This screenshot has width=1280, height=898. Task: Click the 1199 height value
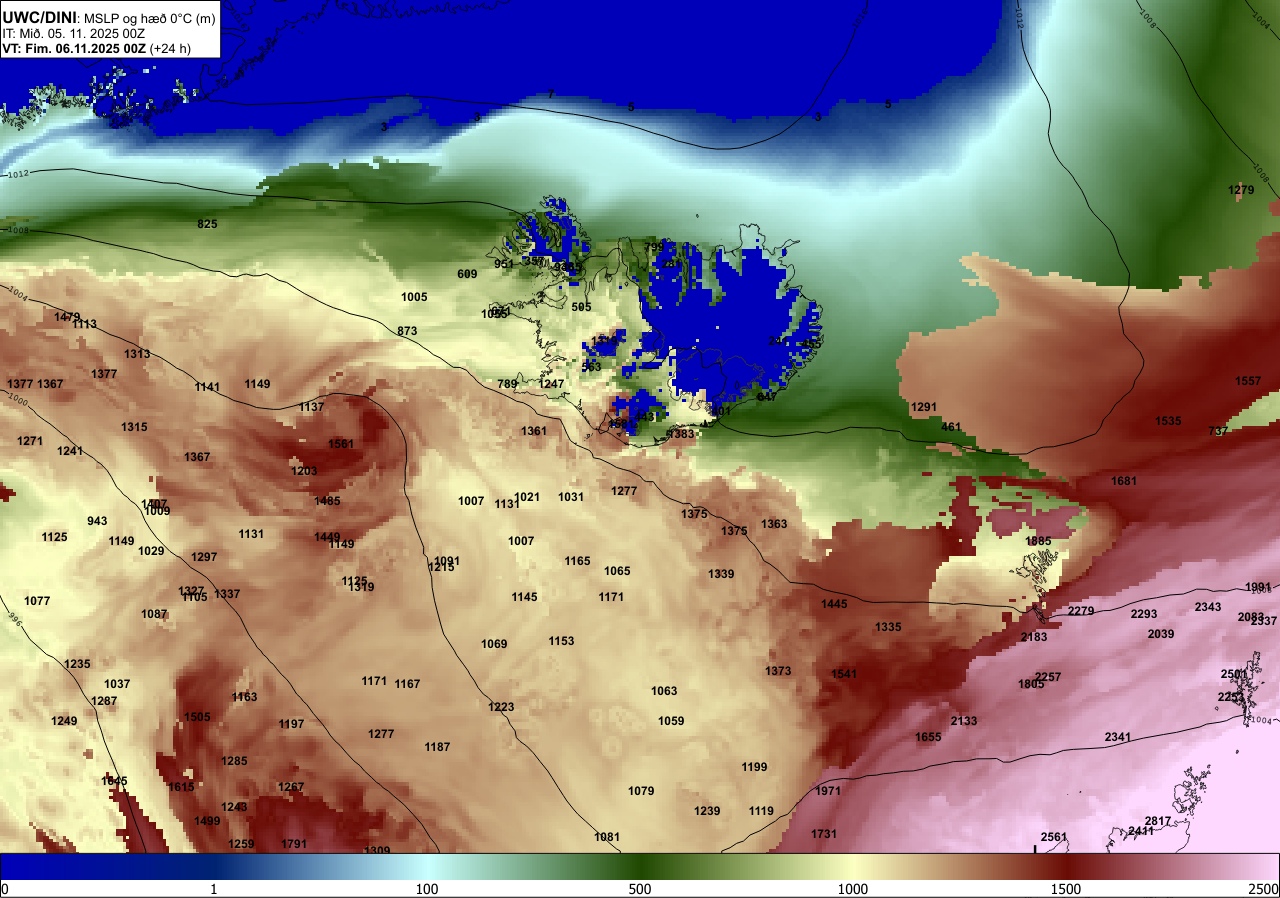point(754,767)
